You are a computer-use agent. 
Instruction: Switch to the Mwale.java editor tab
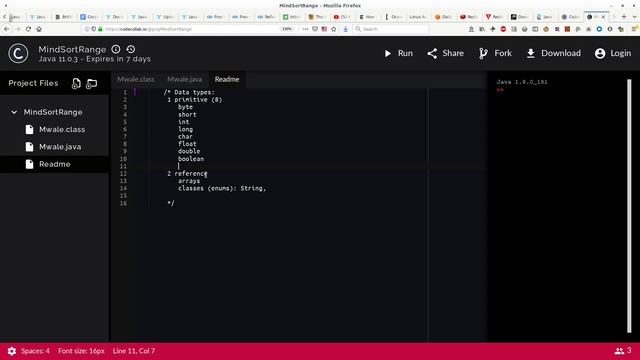pyautogui.click(x=184, y=79)
